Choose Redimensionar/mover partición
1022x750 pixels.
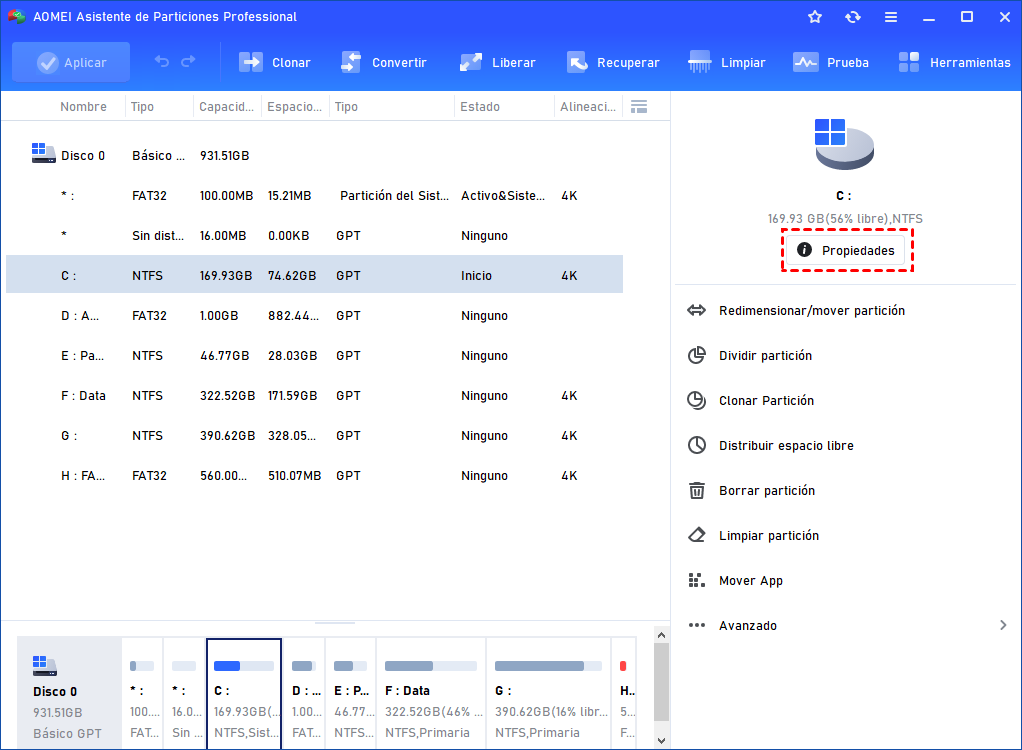click(811, 311)
